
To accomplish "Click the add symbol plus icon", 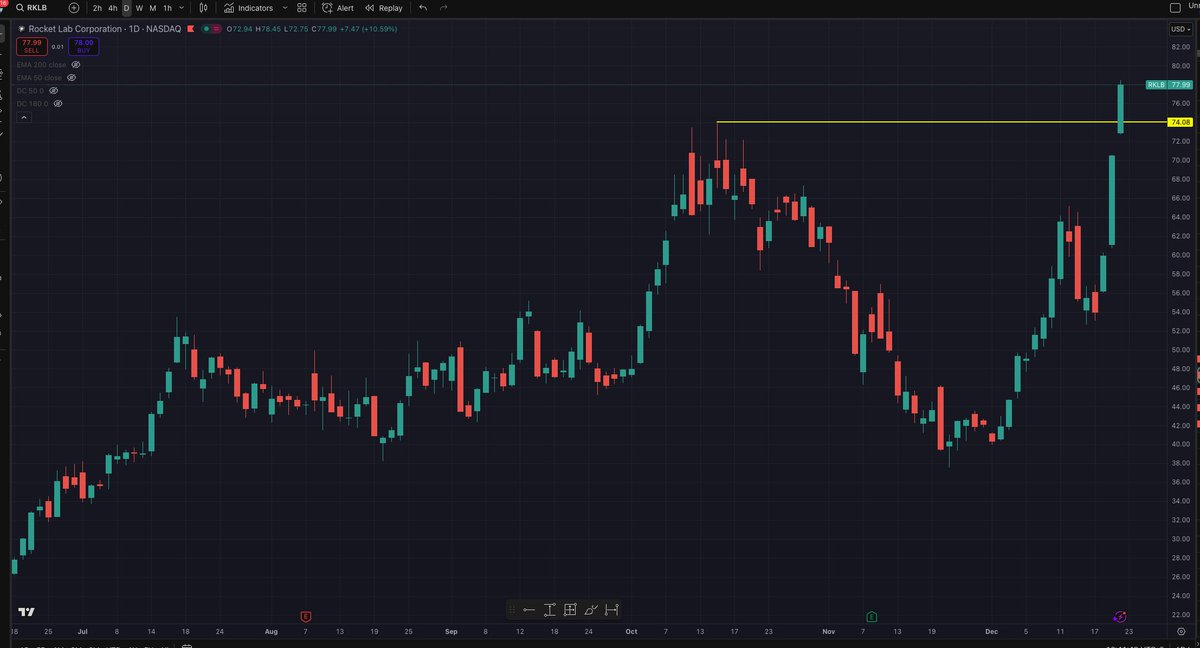I will coord(74,8).
